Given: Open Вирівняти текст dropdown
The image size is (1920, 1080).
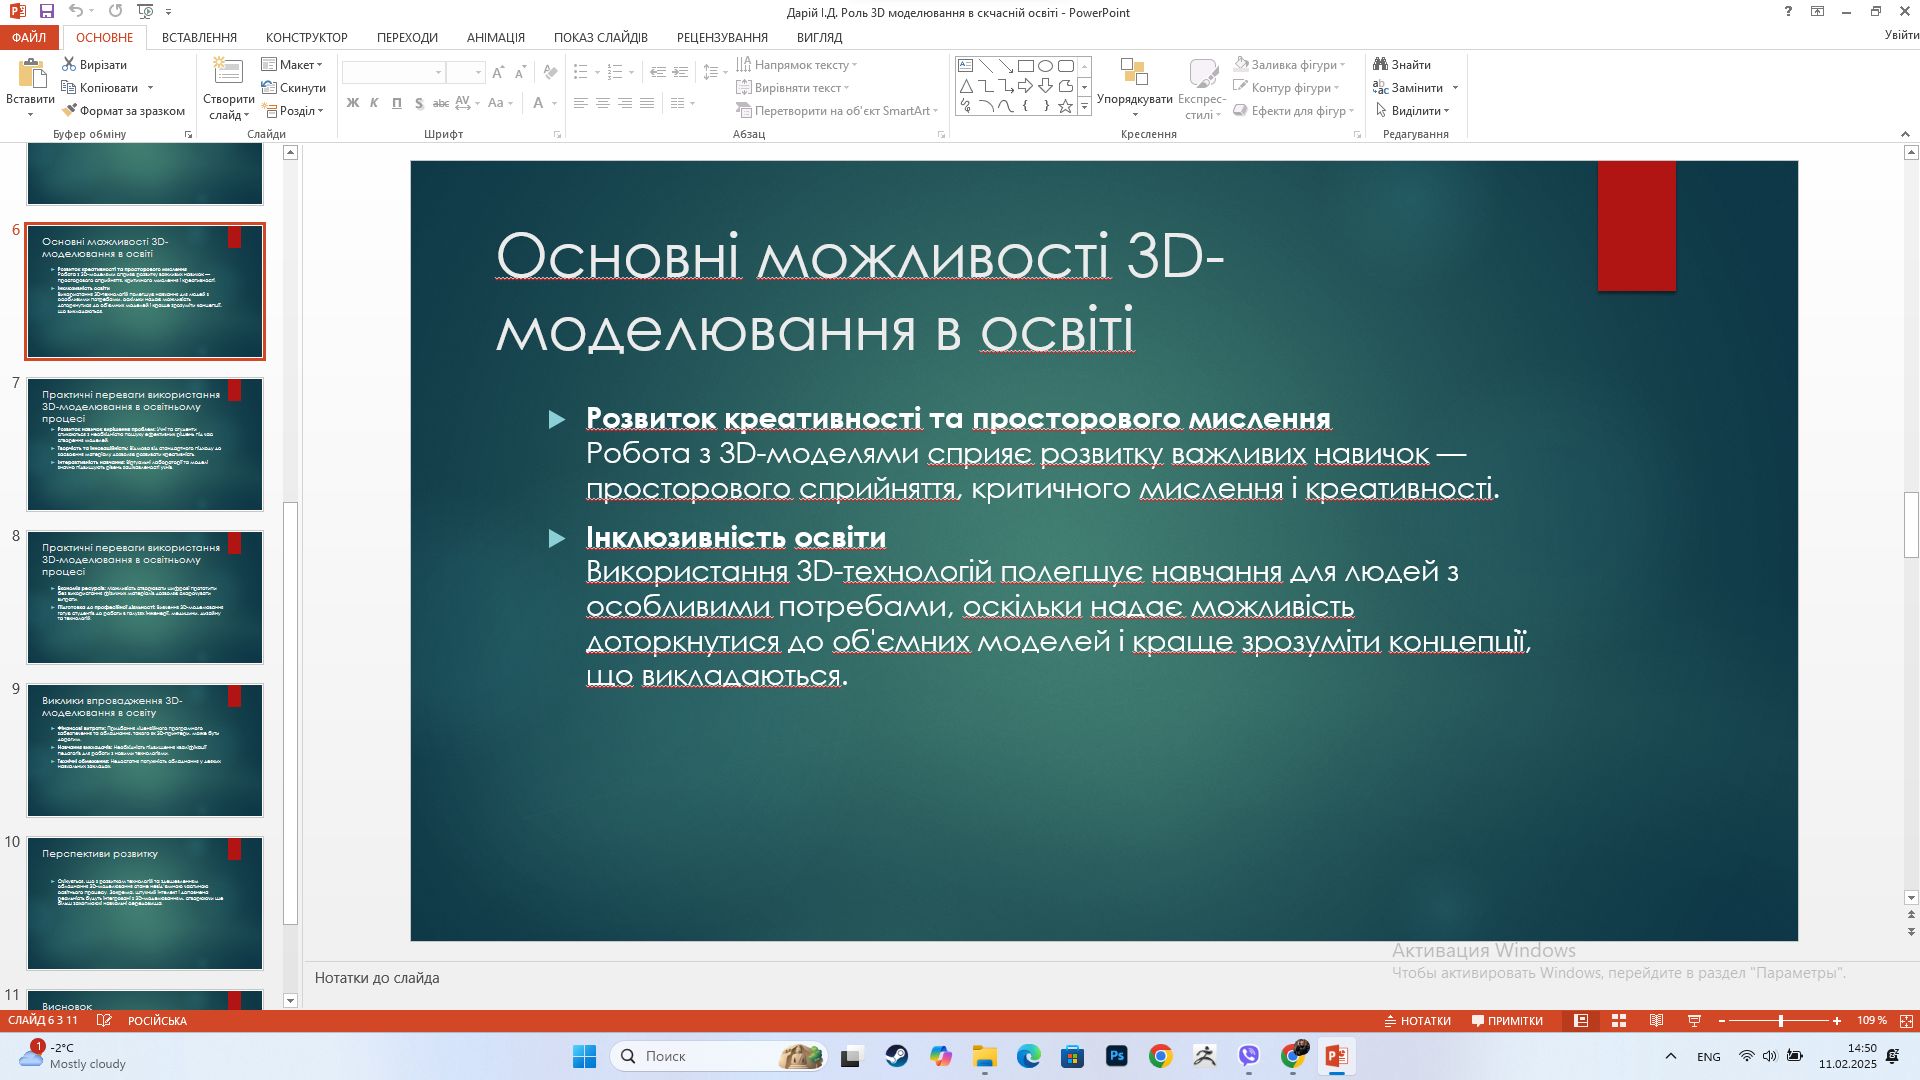Looking at the screenshot, I should pyautogui.click(x=793, y=88).
